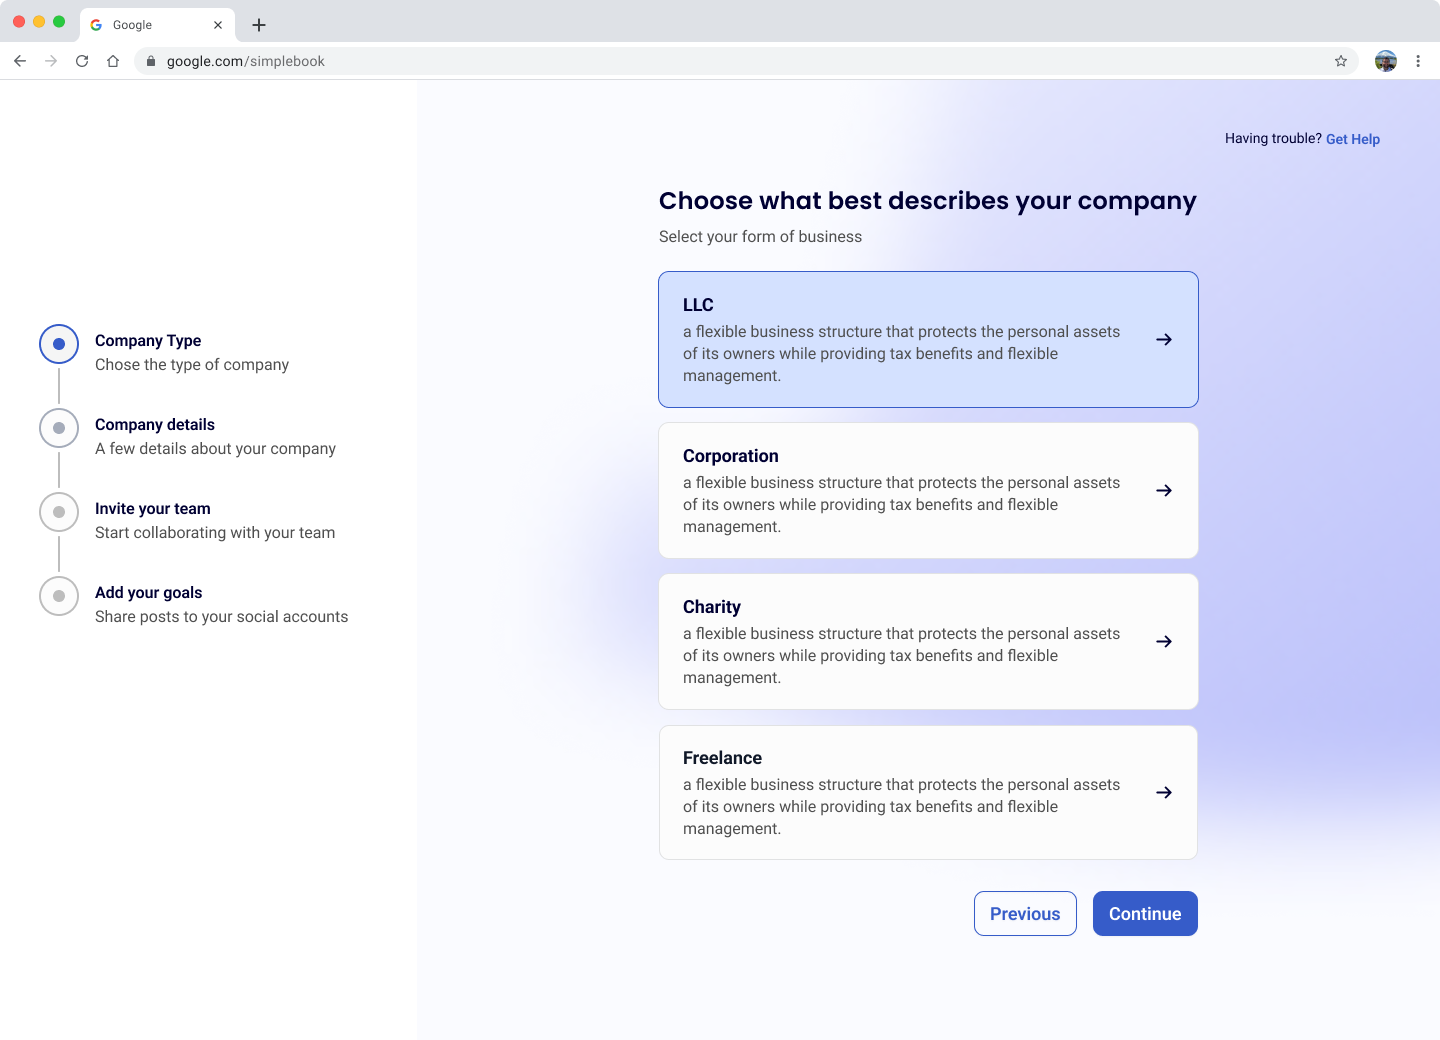Click the address bar URL field
The width and height of the screenshot is (1440, 1040).
tap(746, 61)
